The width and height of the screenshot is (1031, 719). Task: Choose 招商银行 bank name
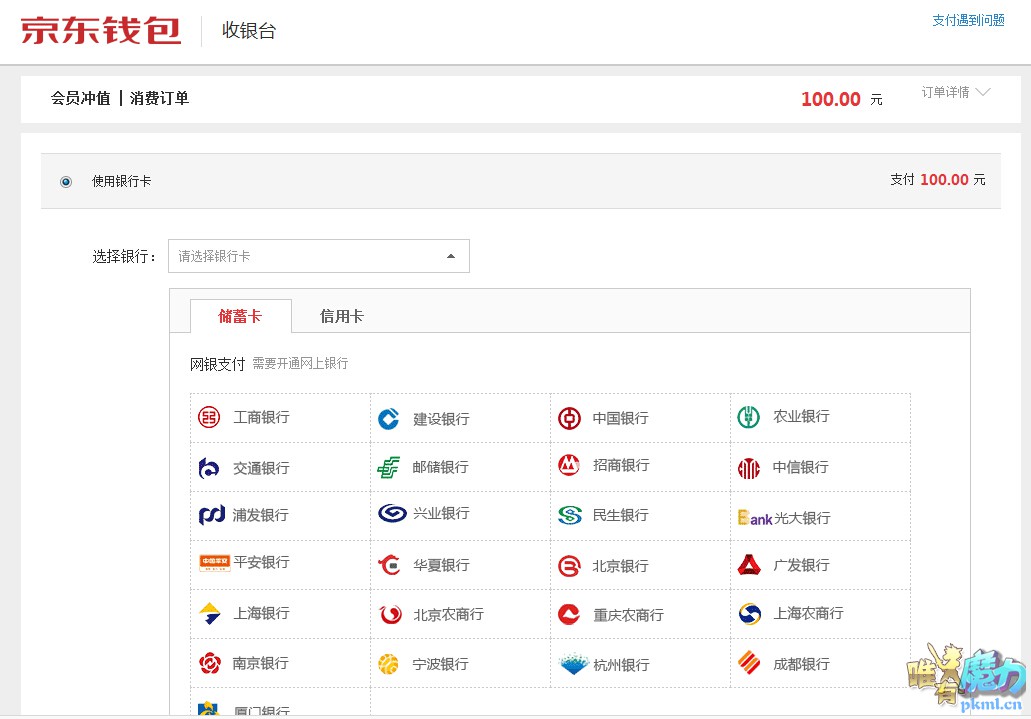coord(621,465)
